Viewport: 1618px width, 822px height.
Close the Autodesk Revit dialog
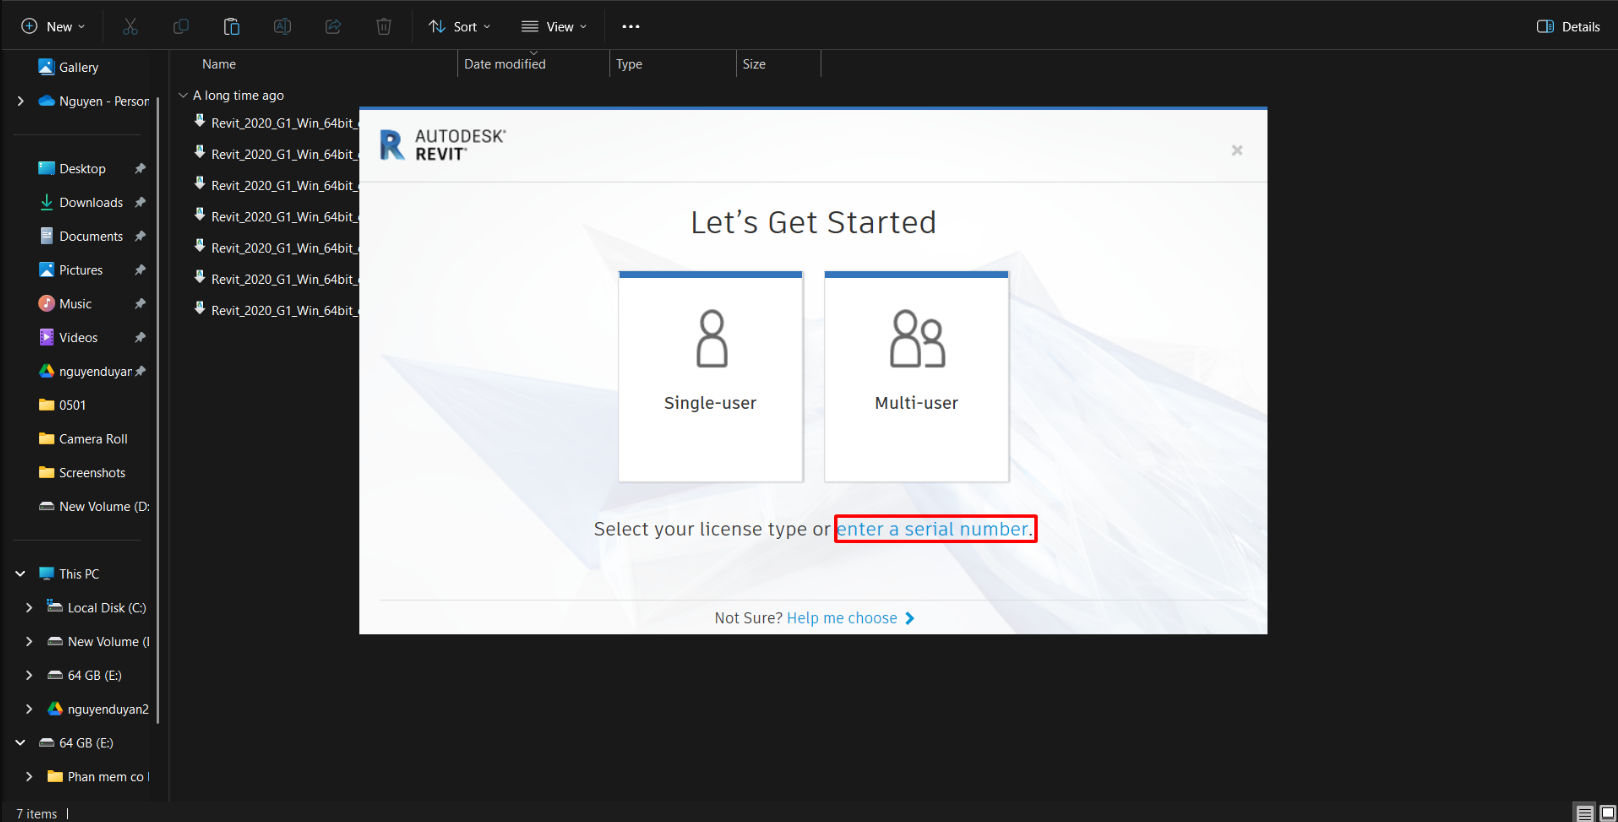point(1237,150)
